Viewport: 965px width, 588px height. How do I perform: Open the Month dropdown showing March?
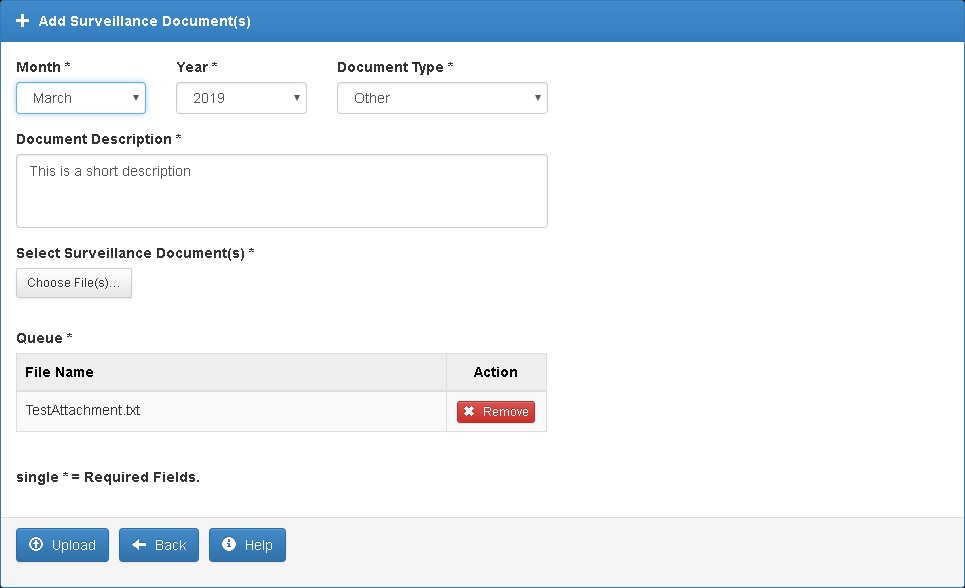[x=81, y=98]
